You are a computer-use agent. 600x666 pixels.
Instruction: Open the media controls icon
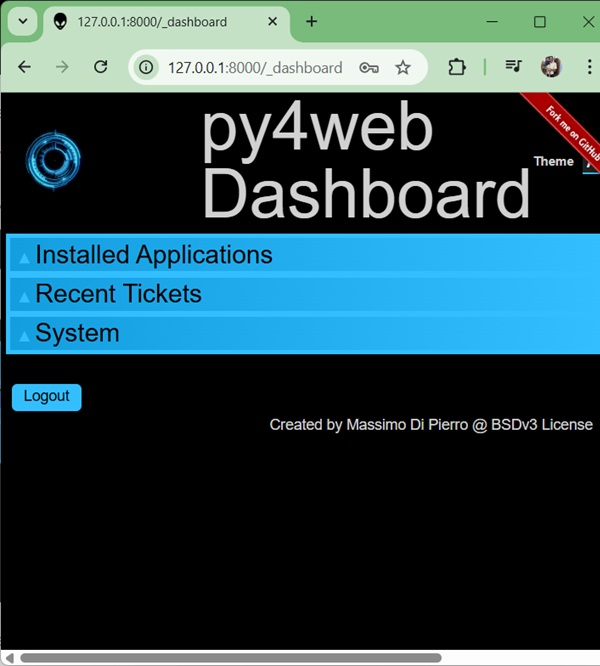[x=513, y=66]
